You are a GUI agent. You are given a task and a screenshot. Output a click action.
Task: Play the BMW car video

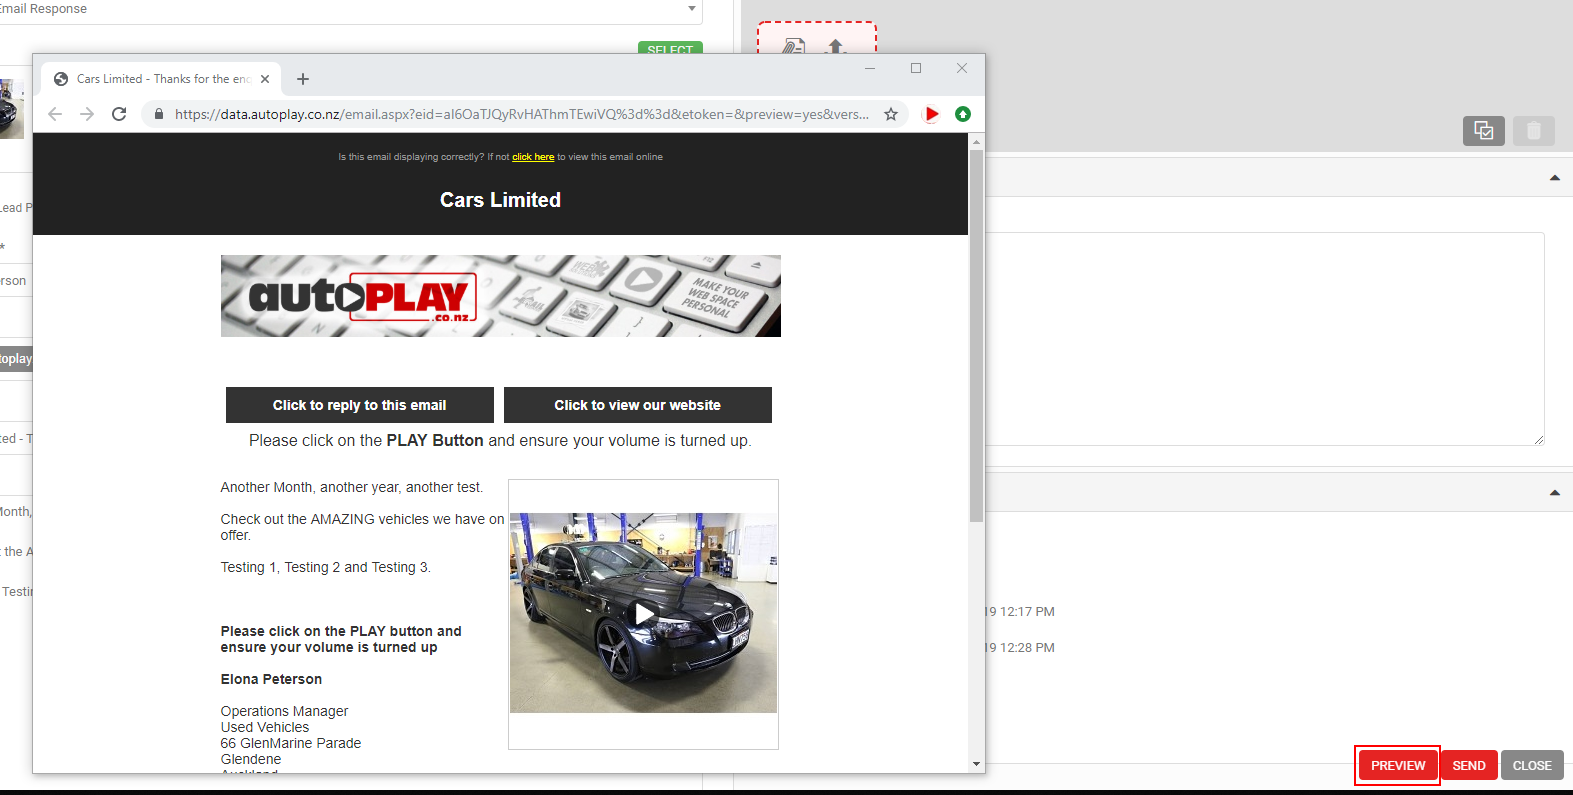point(644,613)
